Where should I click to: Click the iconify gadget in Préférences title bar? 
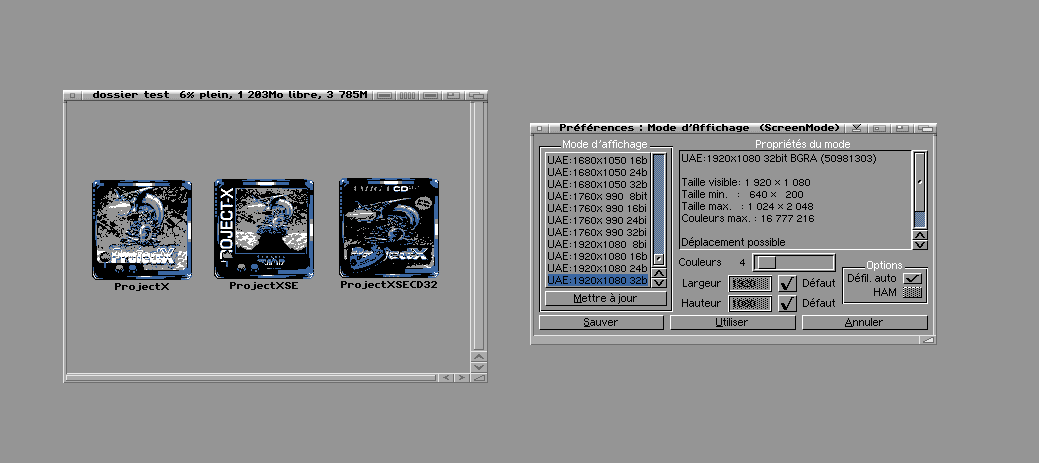(x=856, y=128)
